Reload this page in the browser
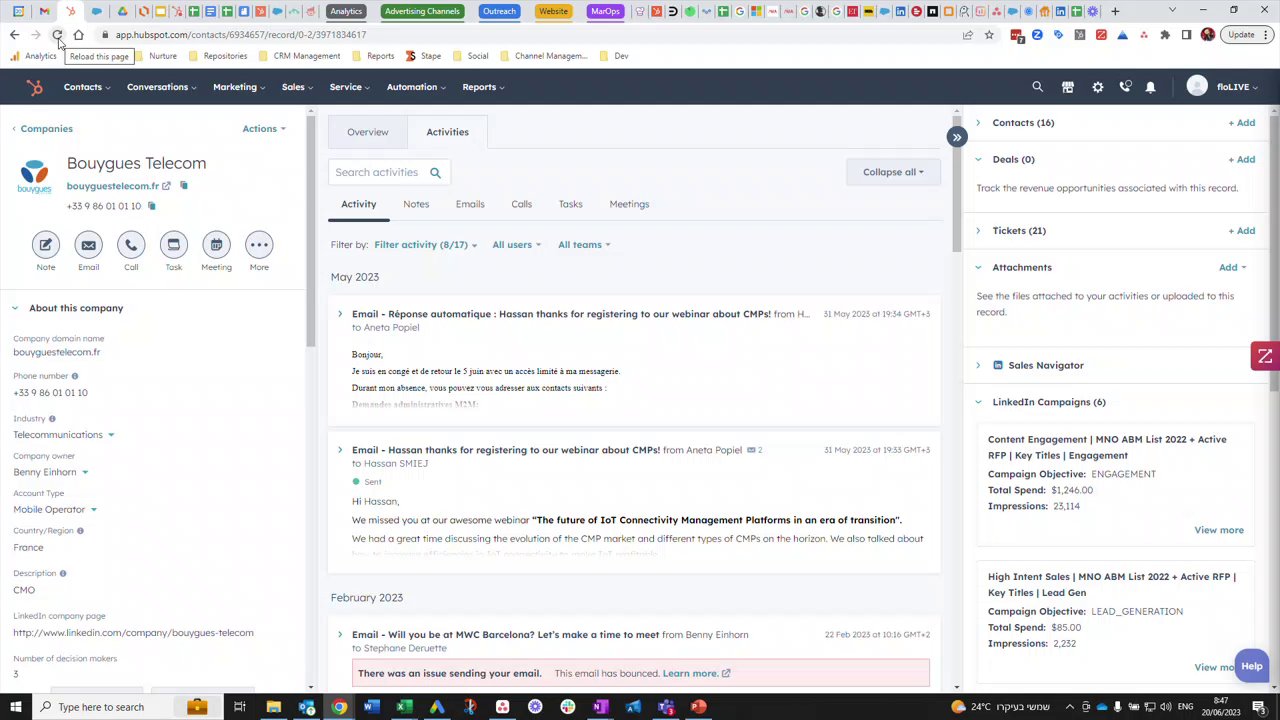 click(57, 35)
